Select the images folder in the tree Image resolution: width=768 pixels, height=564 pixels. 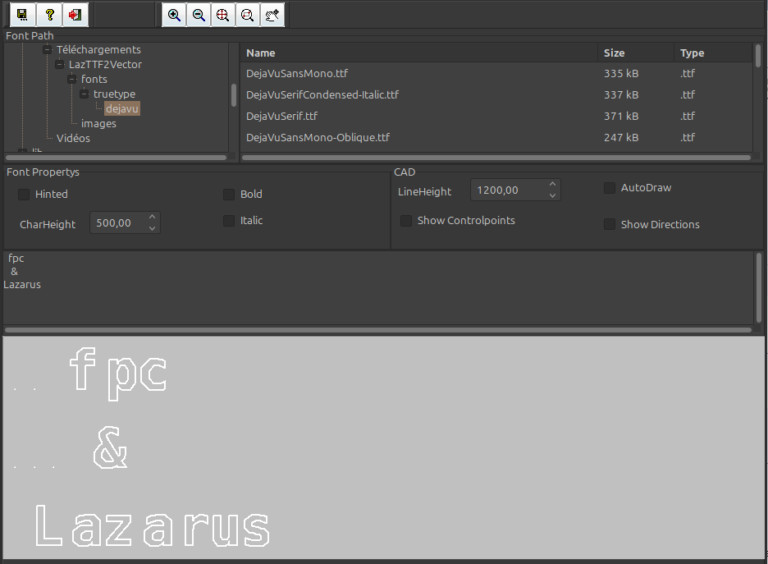(98, 124)
